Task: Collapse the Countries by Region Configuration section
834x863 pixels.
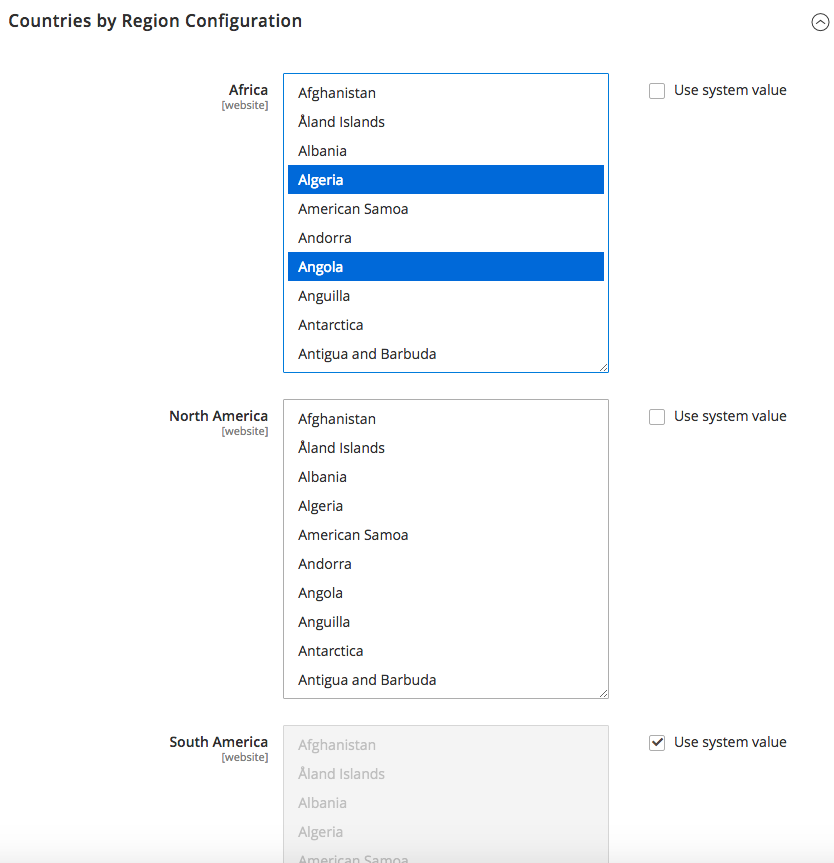Action: [x=820, y=22]
